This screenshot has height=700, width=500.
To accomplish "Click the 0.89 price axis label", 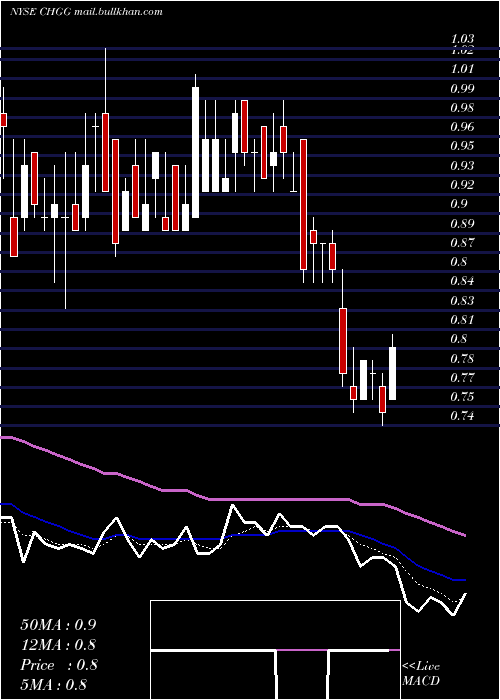I will click(x=462, y=224).
